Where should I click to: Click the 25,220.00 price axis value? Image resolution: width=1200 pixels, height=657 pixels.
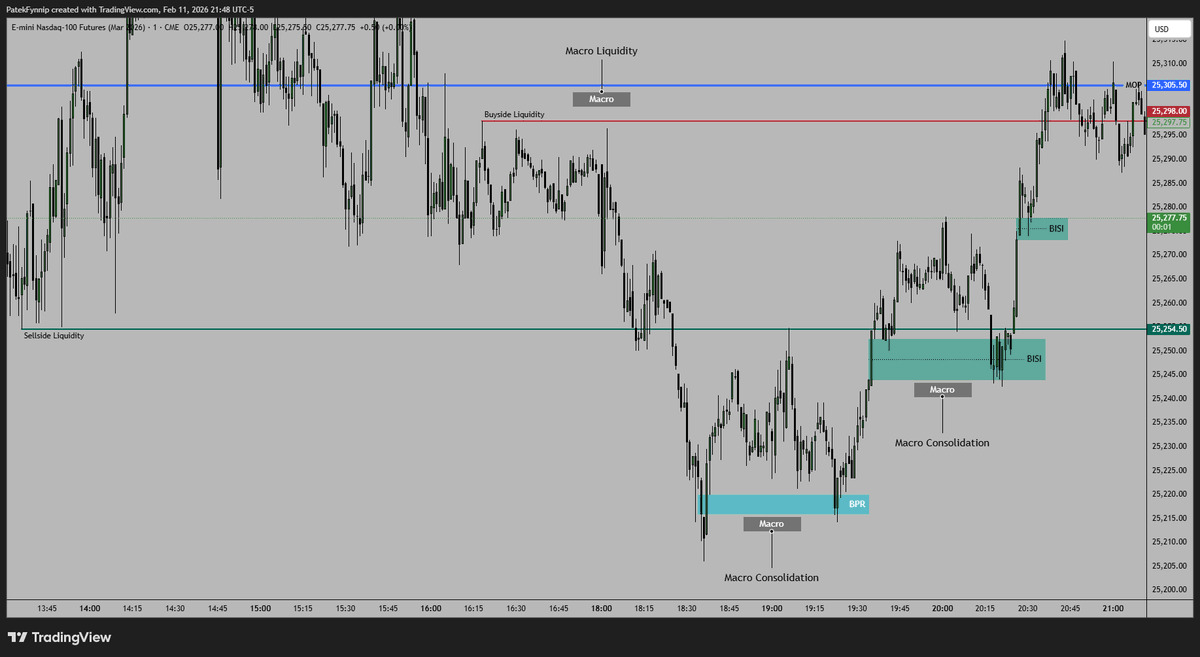click(1169, 494)
